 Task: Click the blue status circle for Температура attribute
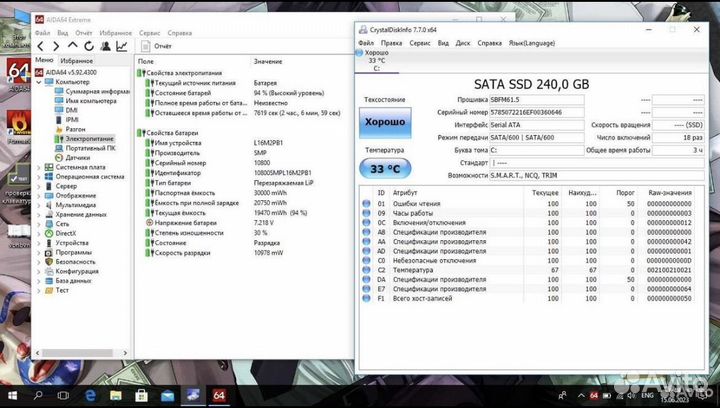[366, 269]
